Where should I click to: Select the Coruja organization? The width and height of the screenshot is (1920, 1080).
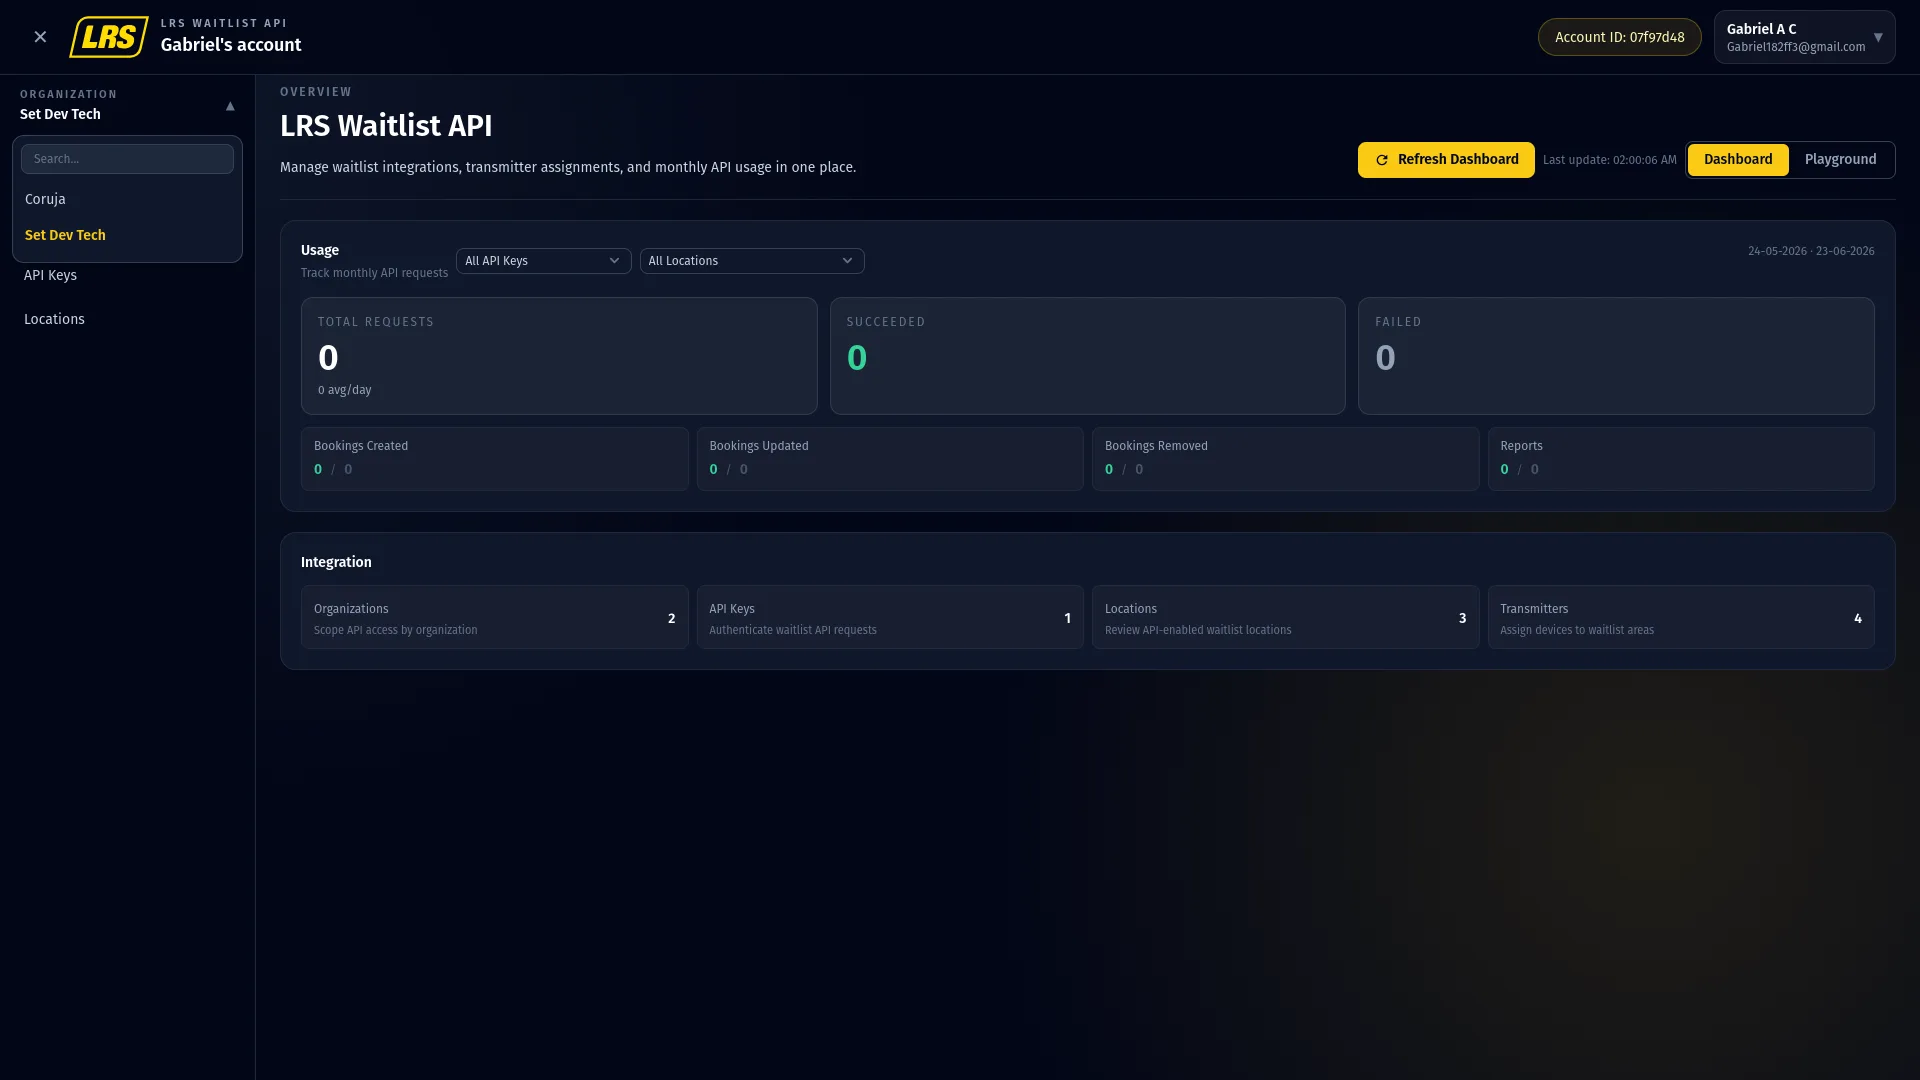tap(127, 199)
